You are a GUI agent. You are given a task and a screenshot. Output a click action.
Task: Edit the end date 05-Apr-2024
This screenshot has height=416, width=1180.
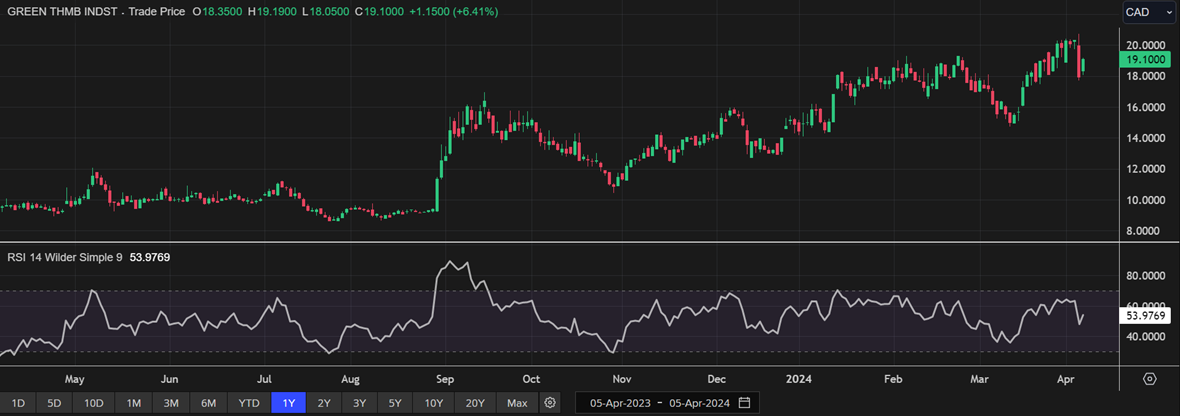pos(698,402)
